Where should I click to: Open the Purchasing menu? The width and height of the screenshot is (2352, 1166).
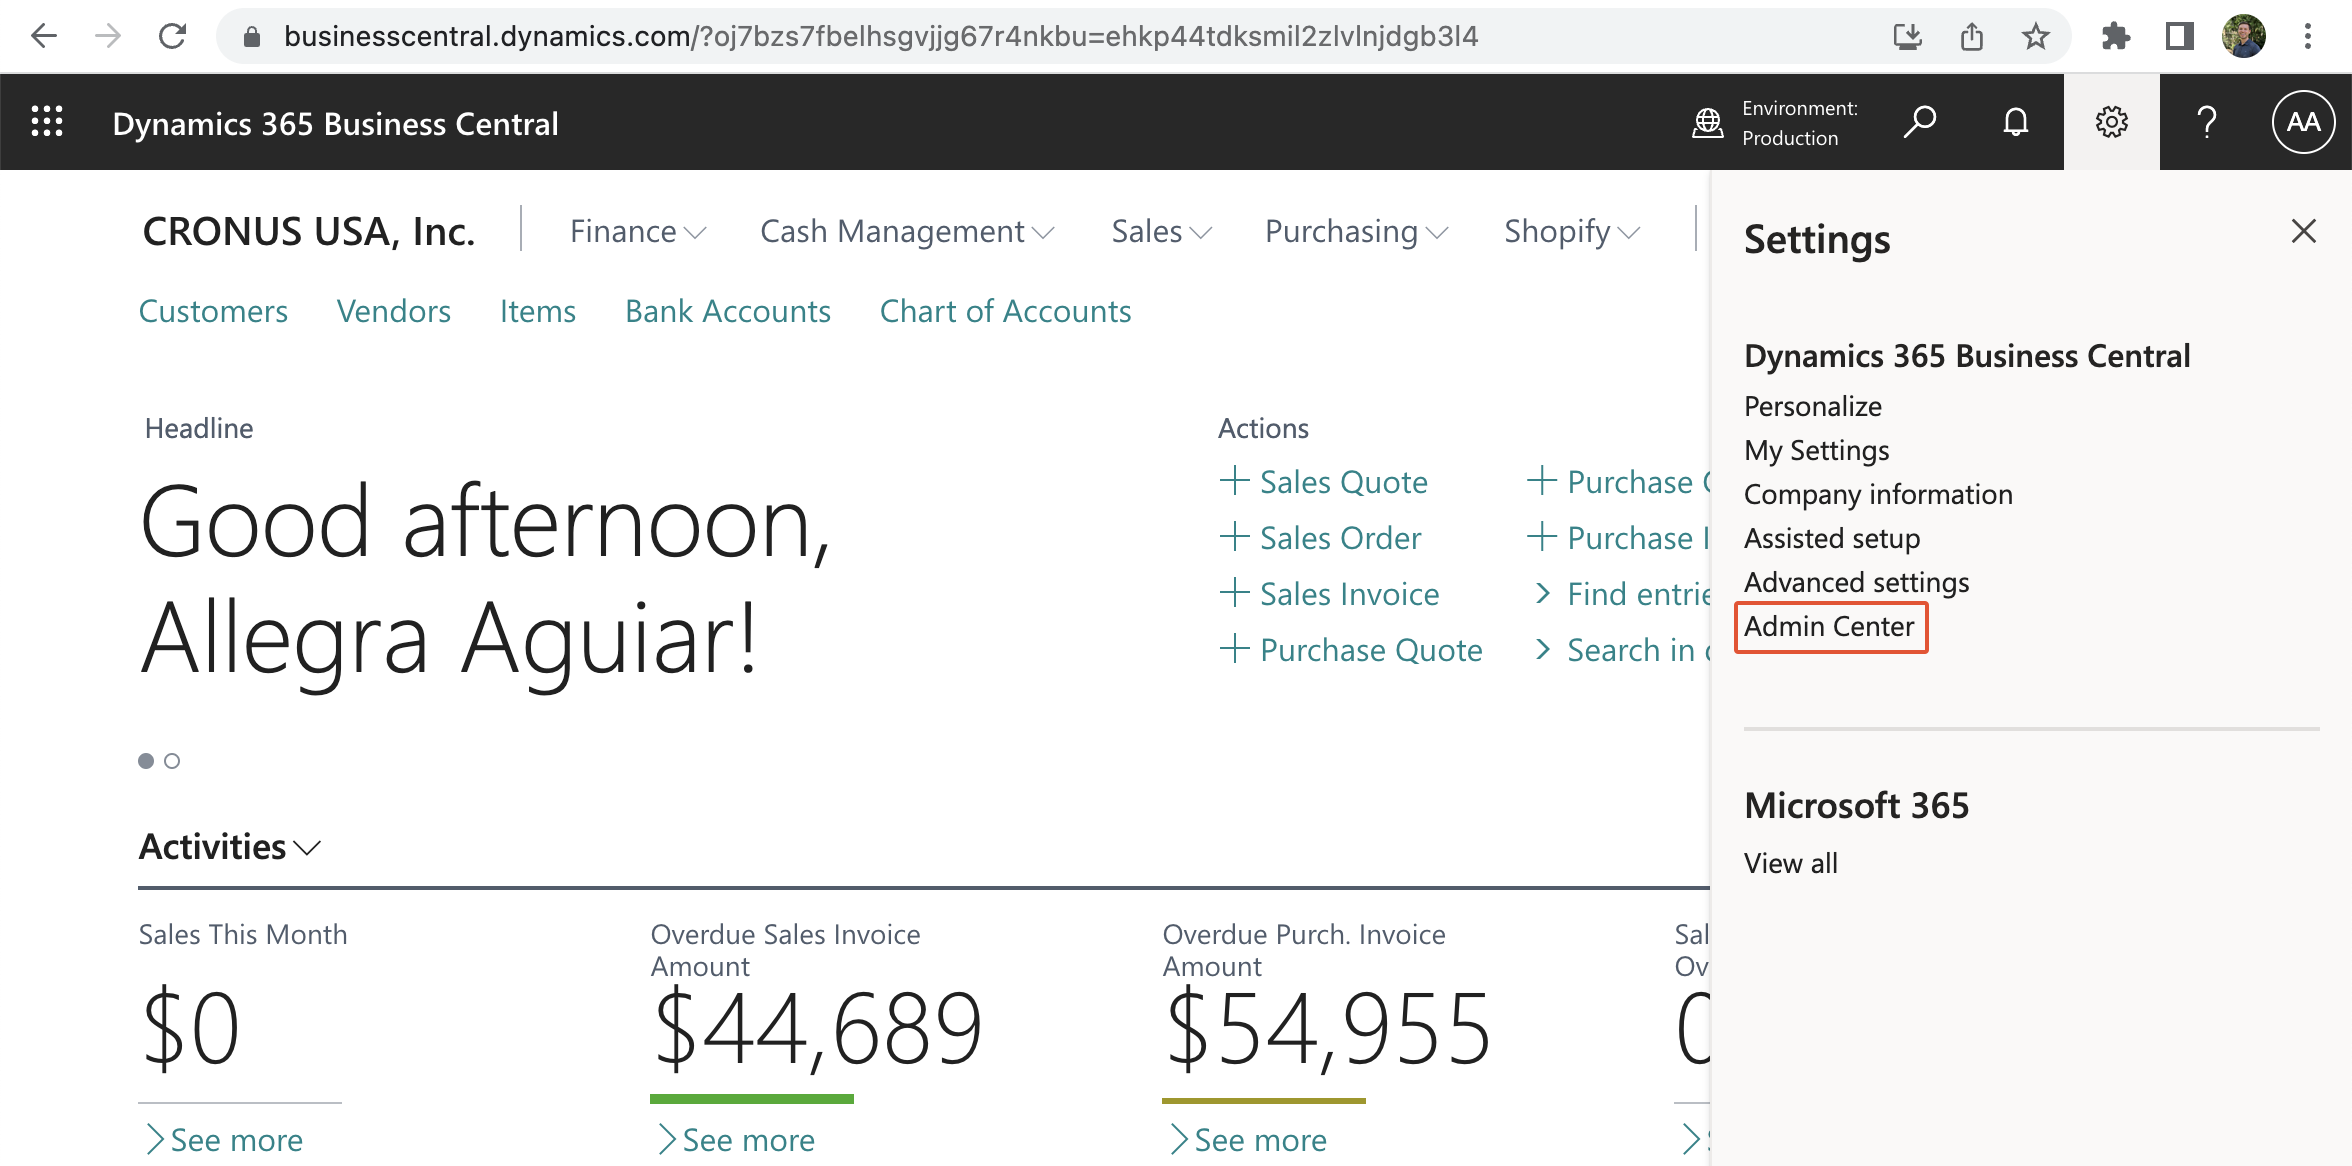(1355, 232)
